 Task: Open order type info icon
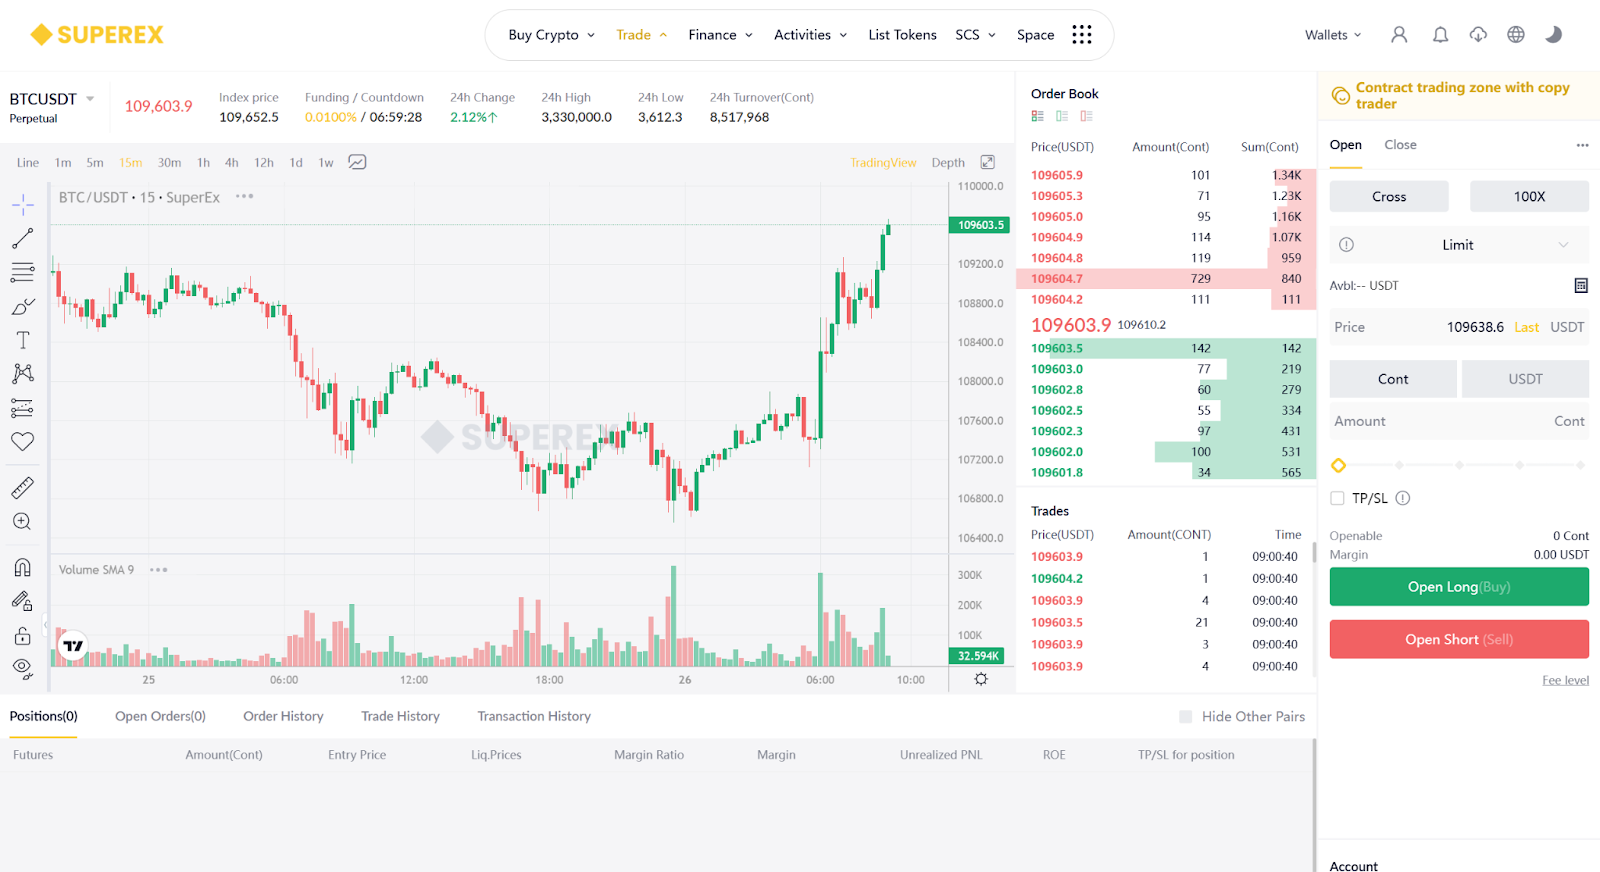coord(1346,245)
